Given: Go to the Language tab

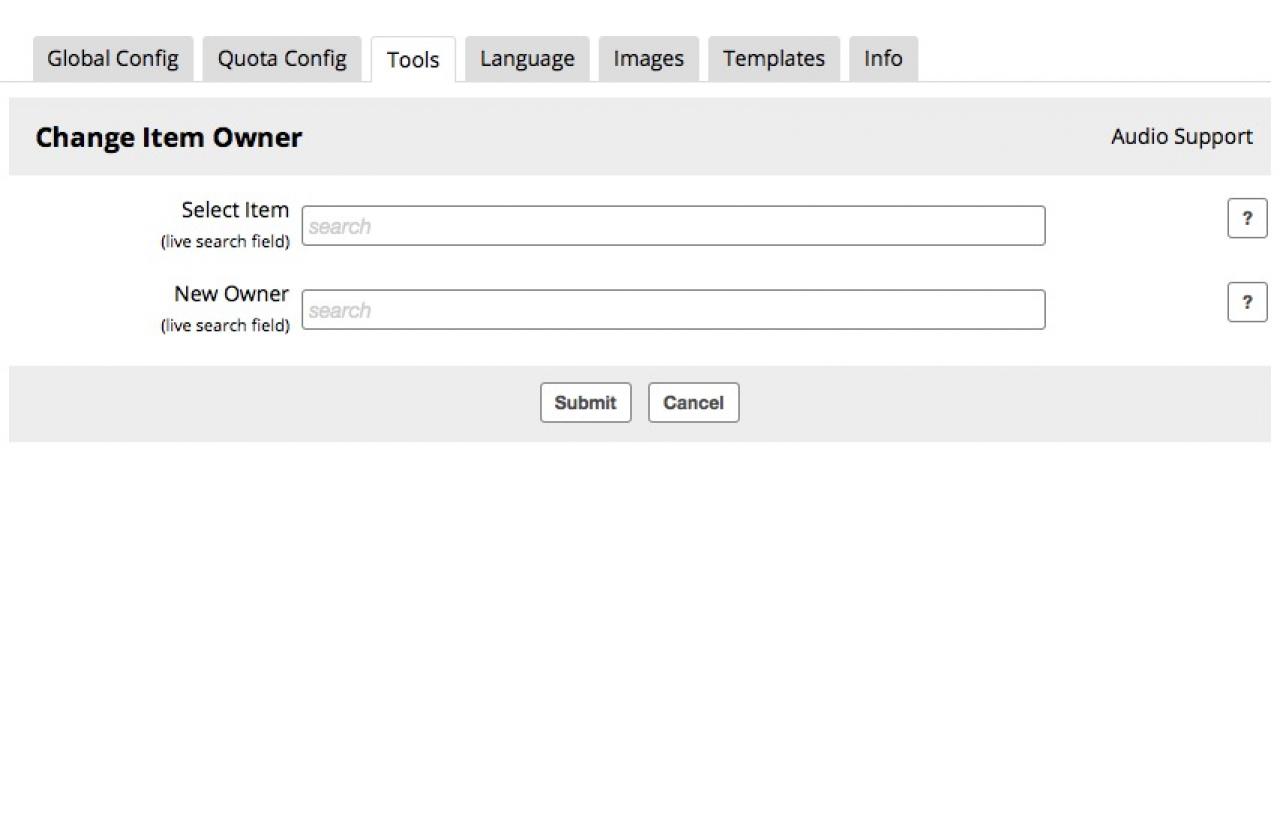Looking at the screenshot, I should tap(527, 59).
